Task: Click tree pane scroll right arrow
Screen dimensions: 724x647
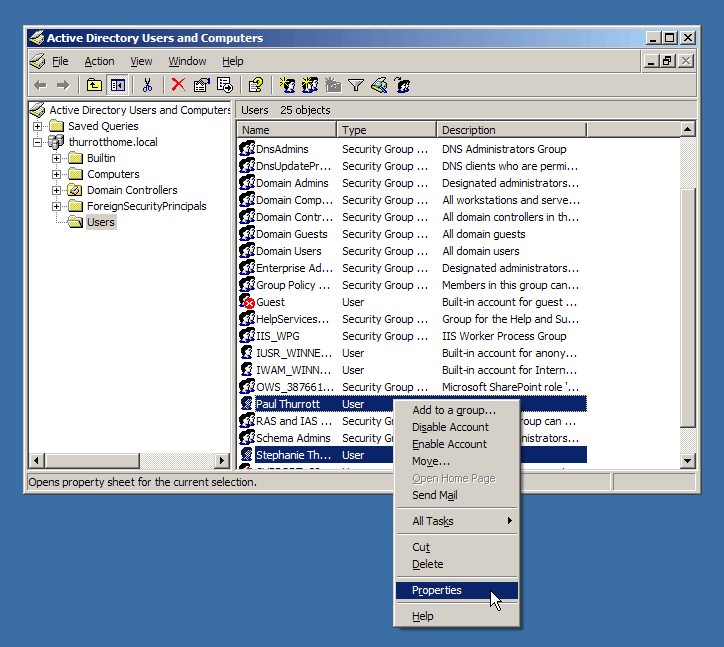Action: [x=222, y=460]
